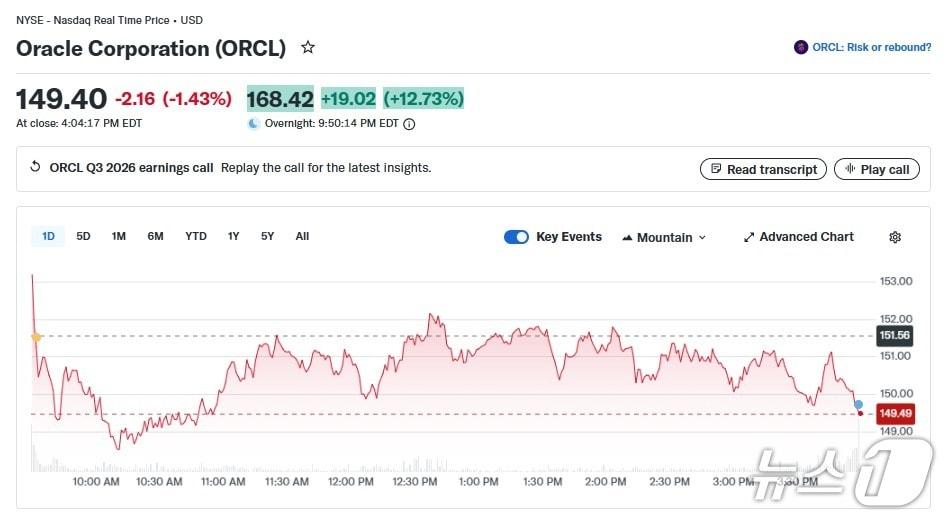This screenshot has height=520, width=947.
Task: Select the 1Y time range
Action: click(234, 236)
